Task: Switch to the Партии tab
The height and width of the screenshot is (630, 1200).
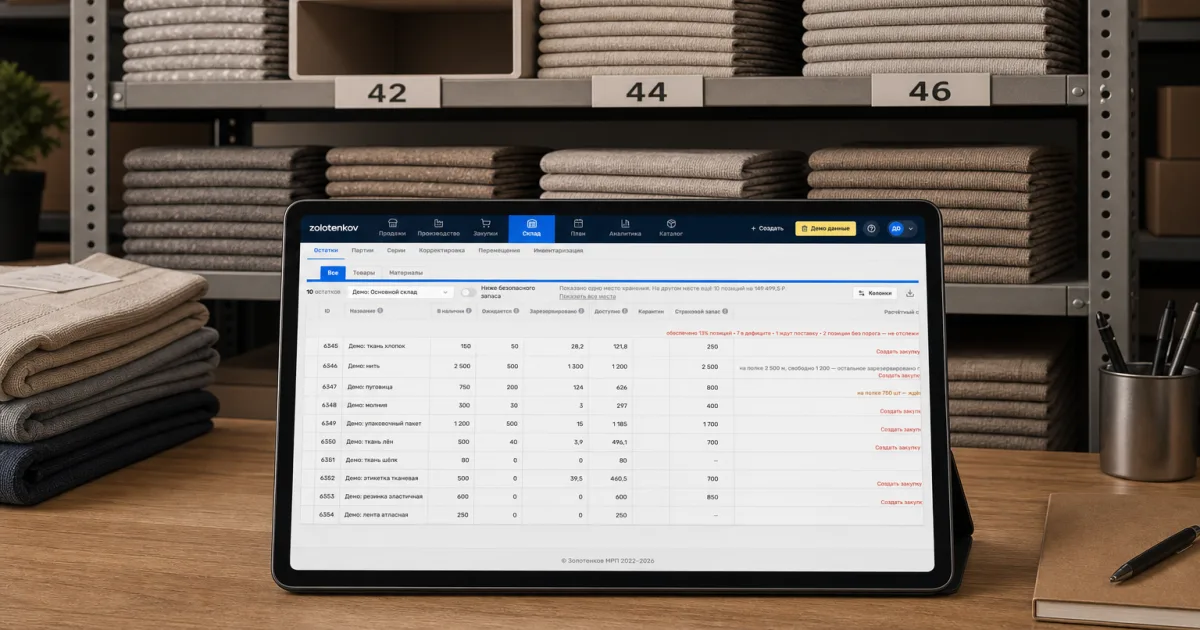Action: click(363, 250)
